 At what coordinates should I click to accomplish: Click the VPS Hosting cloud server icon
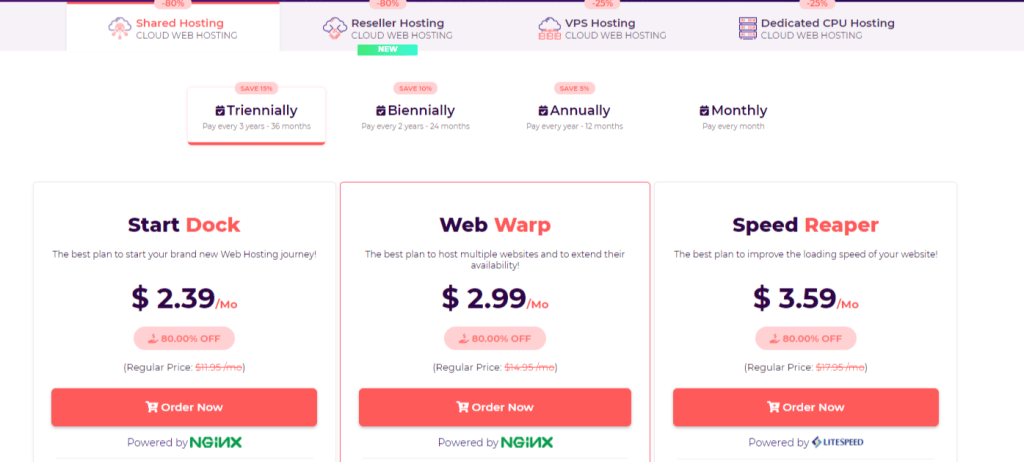tap(550, 28)
